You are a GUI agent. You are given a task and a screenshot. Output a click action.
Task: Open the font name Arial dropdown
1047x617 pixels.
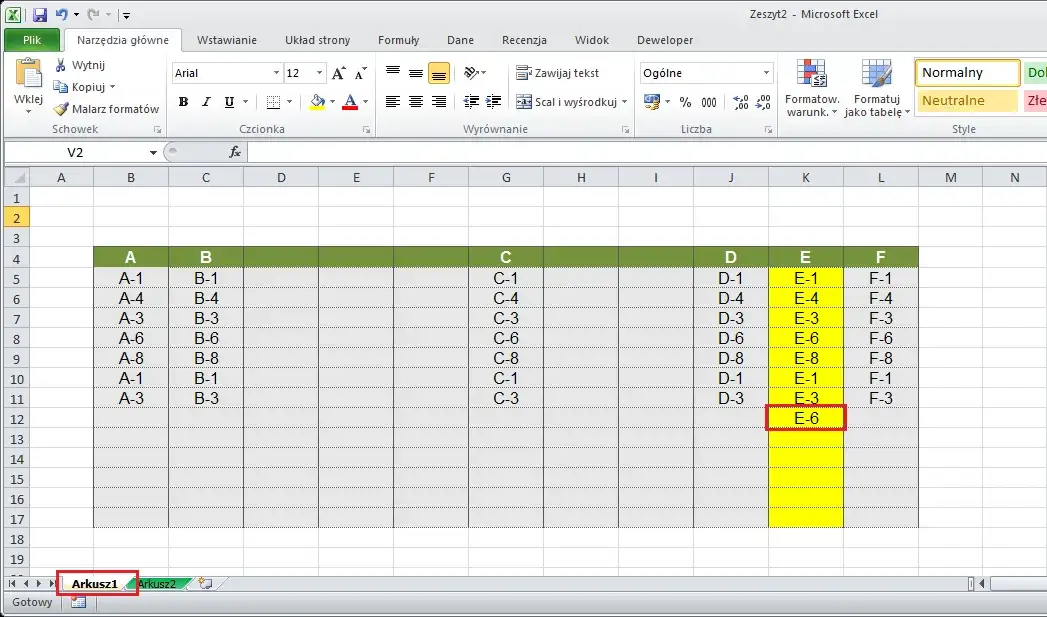[x=276, y=73]
